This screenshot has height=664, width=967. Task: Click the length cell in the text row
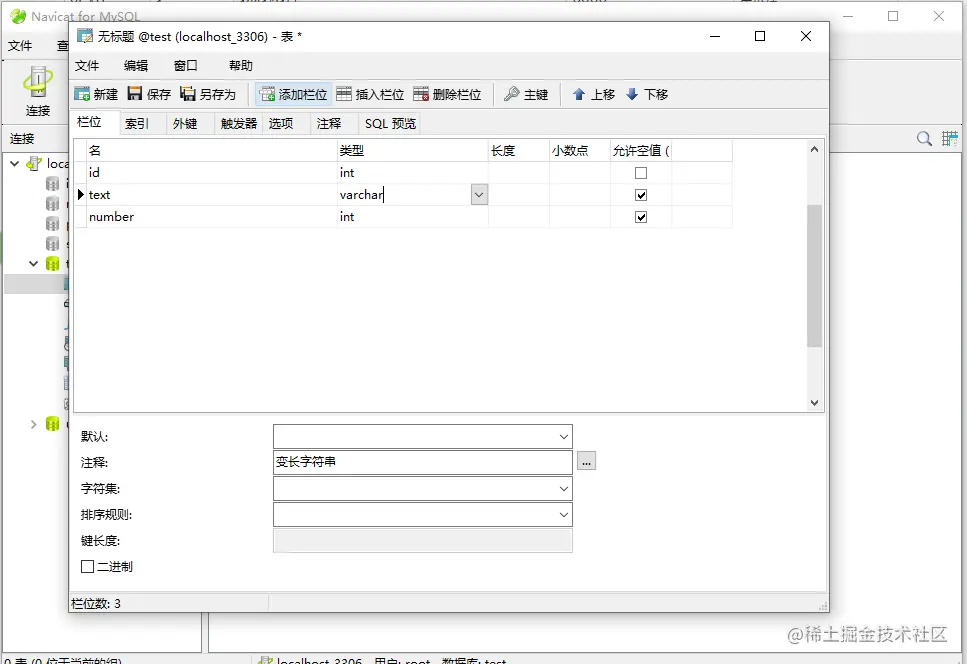[519, 195]
